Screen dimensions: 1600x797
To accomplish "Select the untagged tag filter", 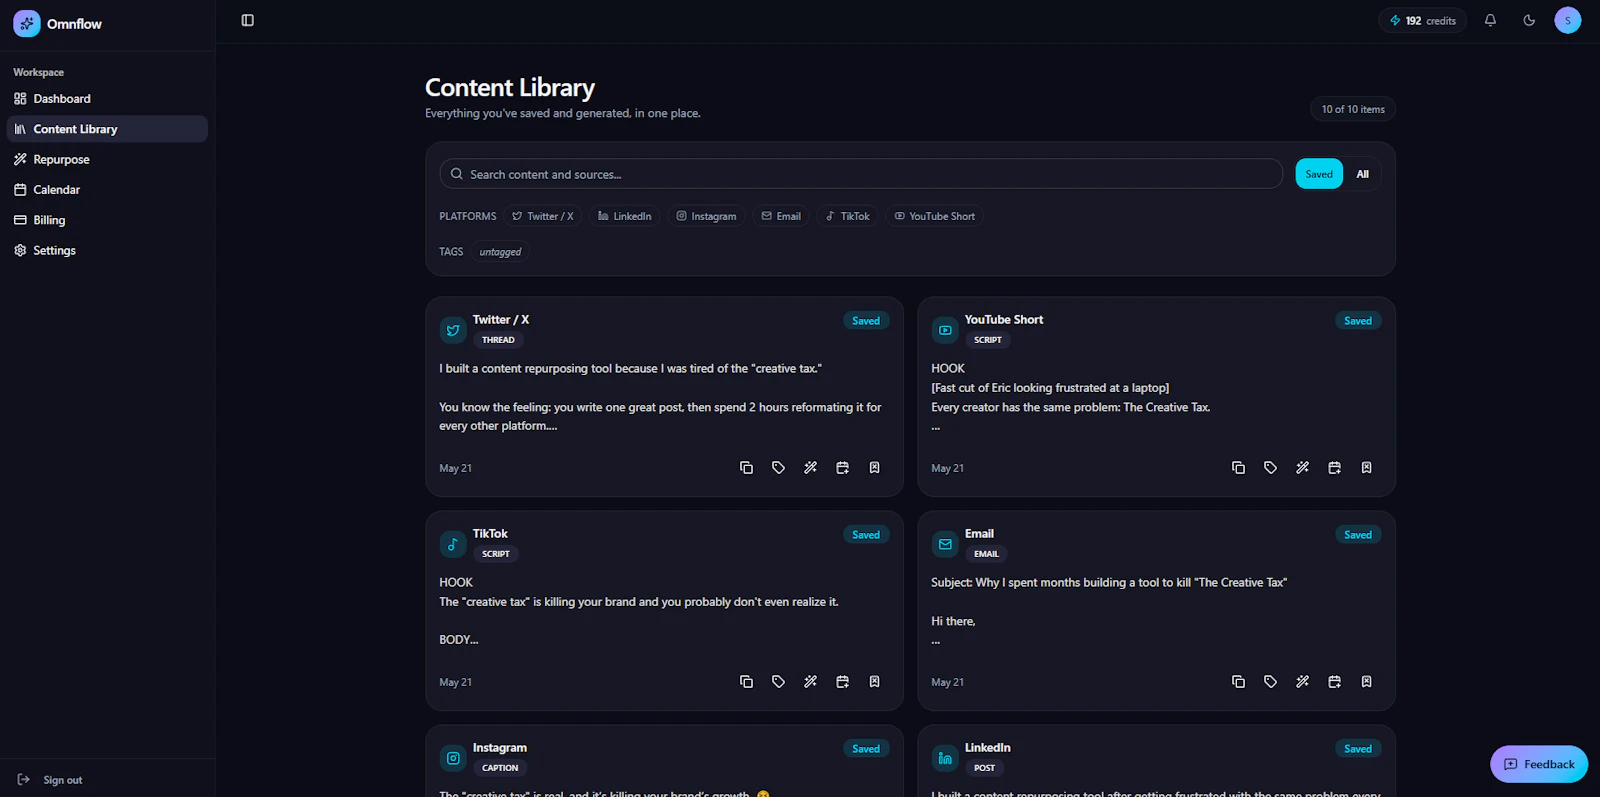I will point(500,252).
